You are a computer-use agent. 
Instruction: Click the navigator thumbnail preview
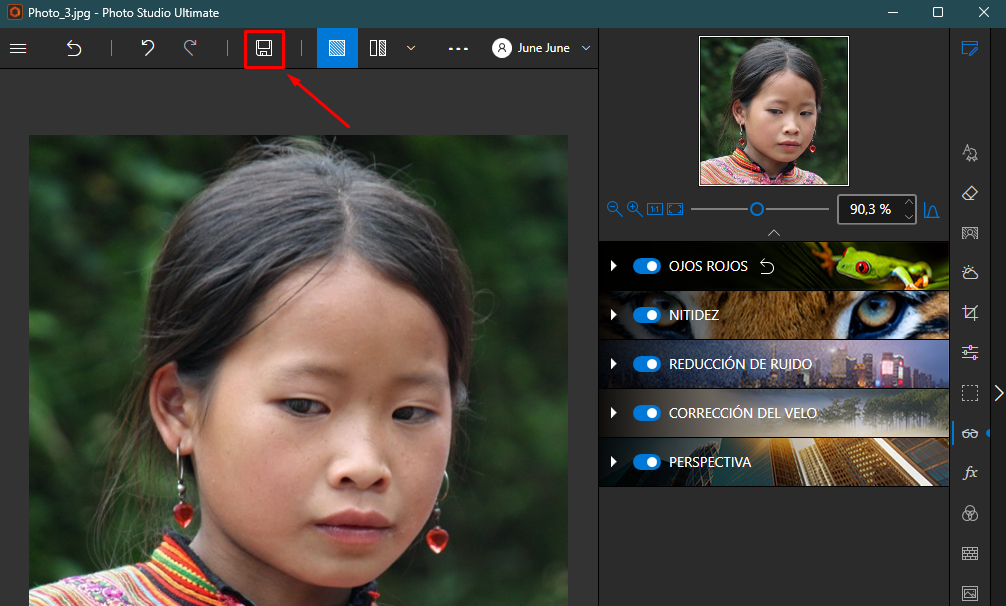(774, 111)
